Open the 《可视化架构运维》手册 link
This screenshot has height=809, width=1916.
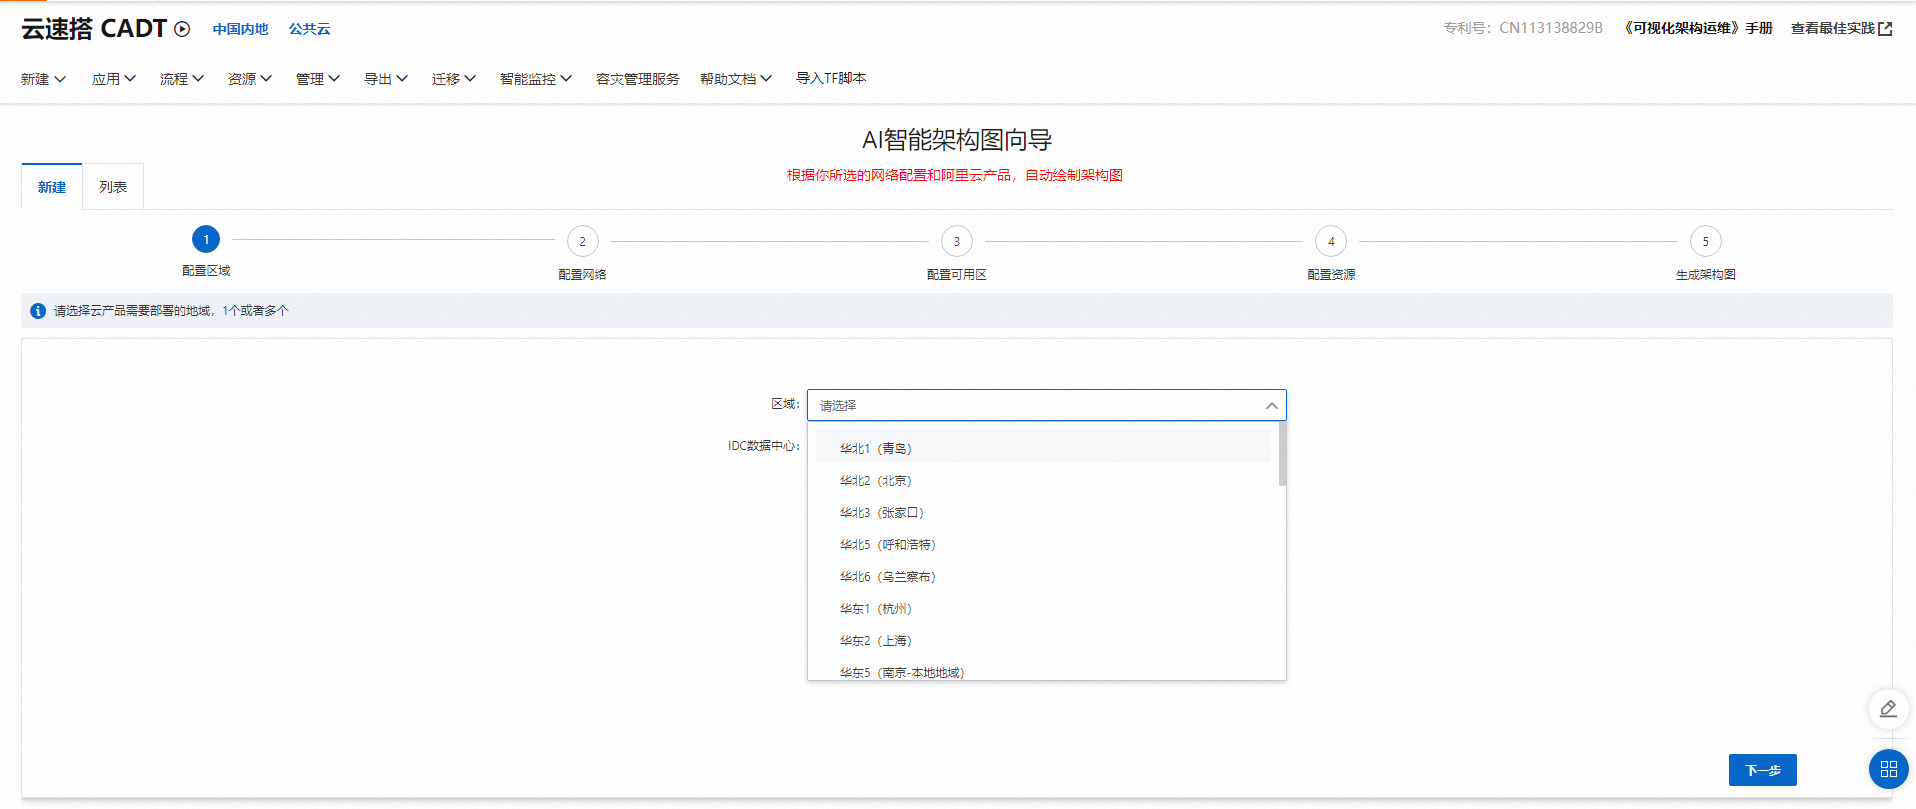(x=1696, y=28)
